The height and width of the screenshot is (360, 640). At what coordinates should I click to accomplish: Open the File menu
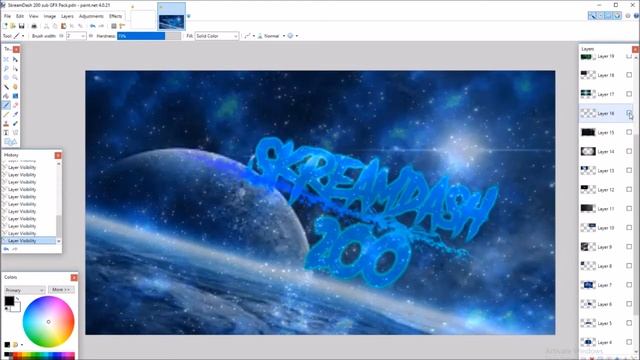click(x=7, y=16)
